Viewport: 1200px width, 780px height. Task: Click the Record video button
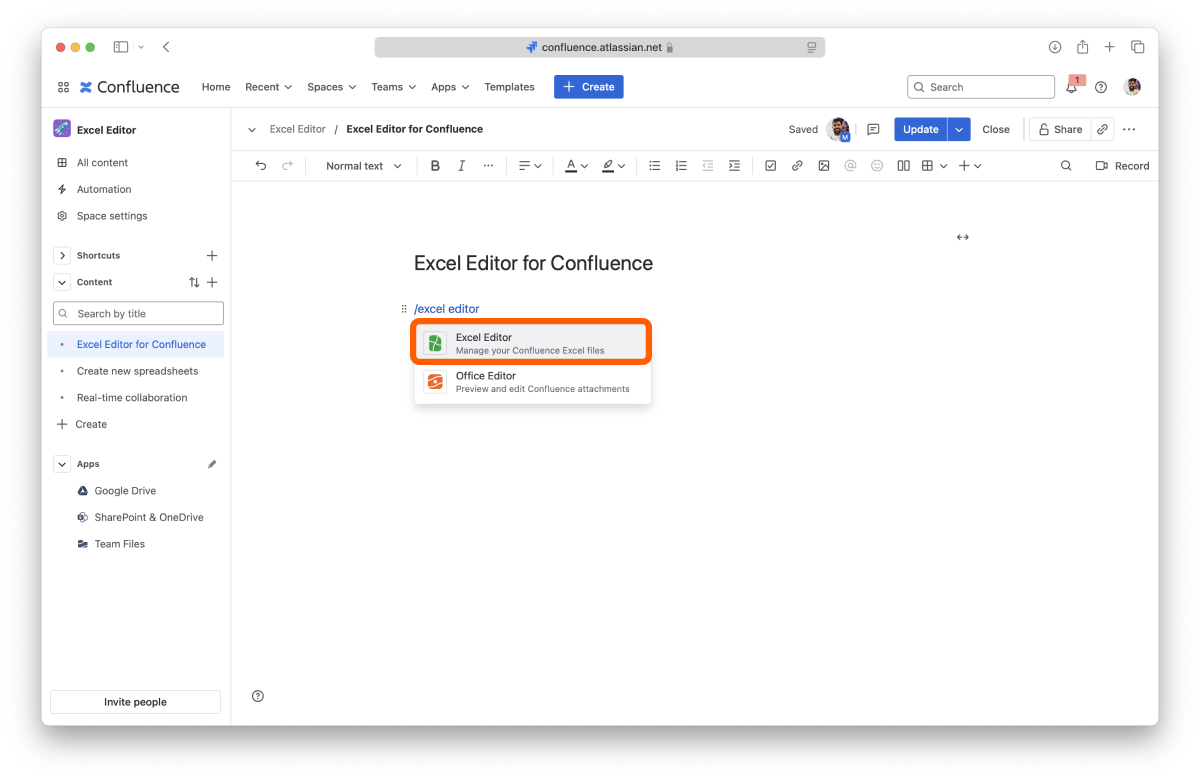point(1122,166)
